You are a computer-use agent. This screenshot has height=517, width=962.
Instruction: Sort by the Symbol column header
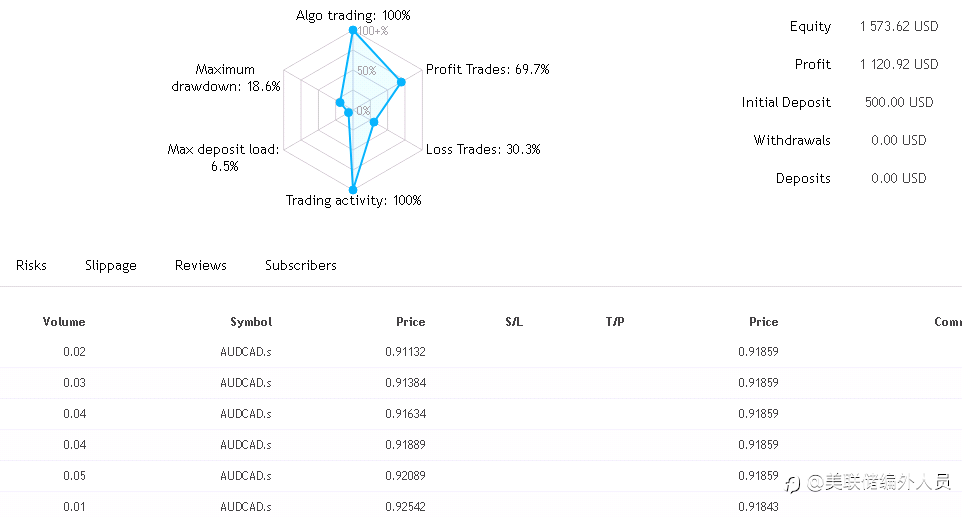pyautogui.click(x=251, y=322)
